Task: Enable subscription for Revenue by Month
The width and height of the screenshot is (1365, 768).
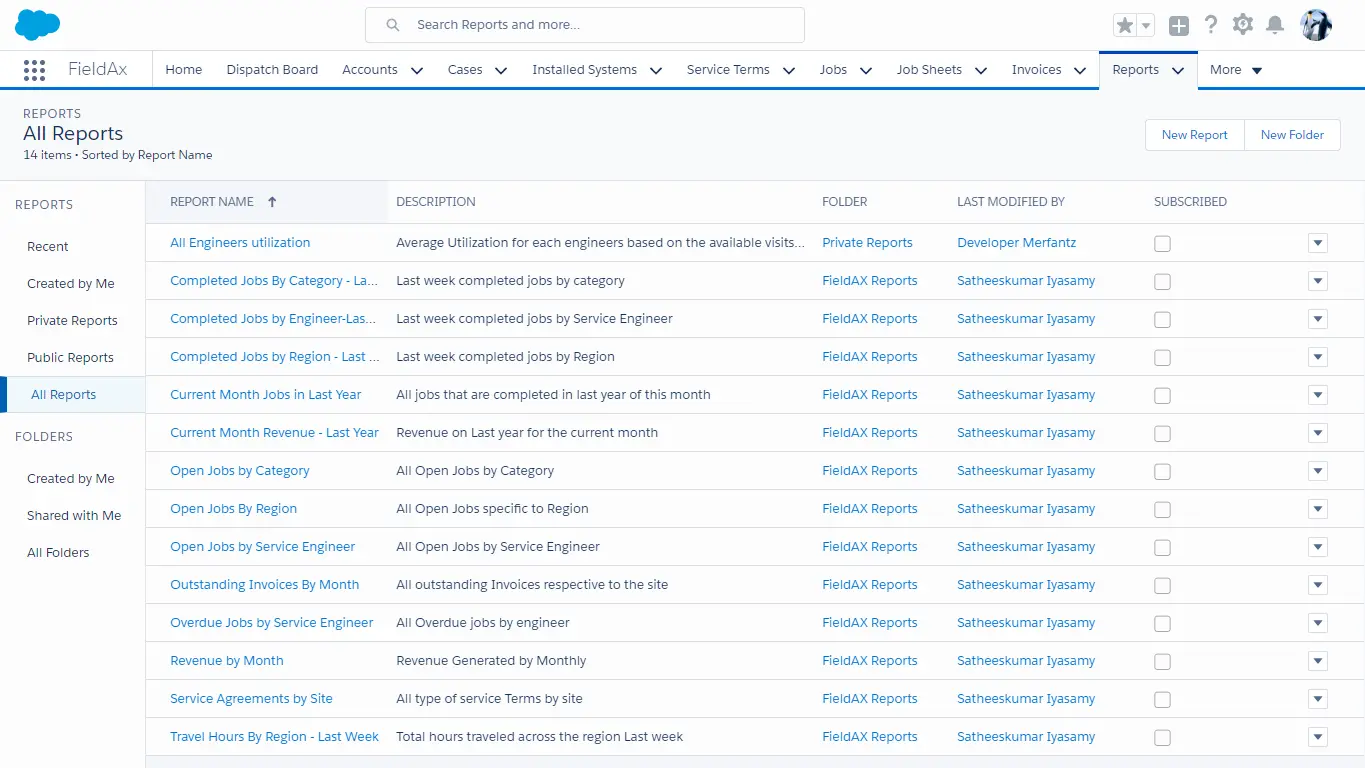Action: coord(1162,661)
